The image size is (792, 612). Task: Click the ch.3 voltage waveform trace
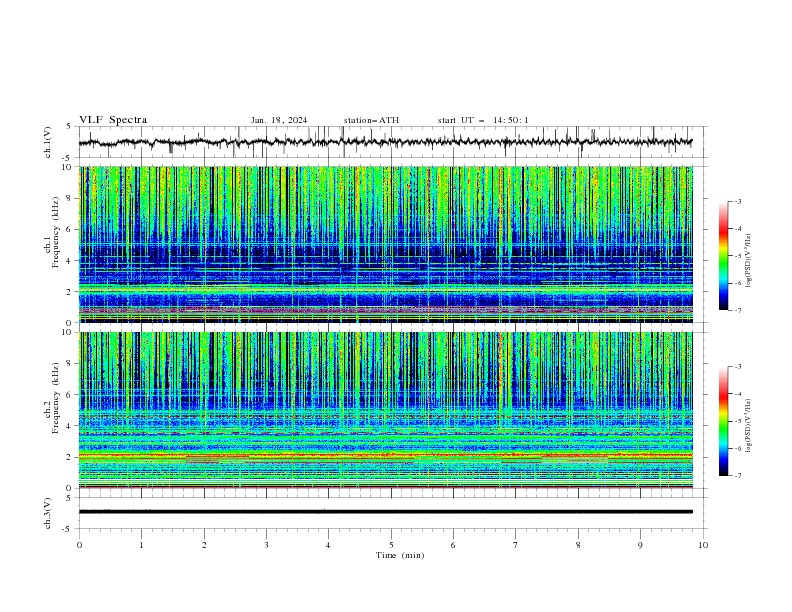385,512
